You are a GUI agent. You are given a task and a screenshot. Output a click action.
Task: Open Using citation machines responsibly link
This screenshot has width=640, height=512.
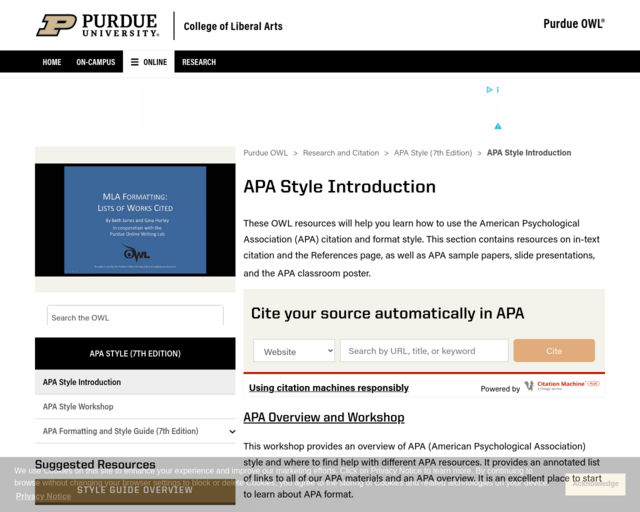pos(329,388)
